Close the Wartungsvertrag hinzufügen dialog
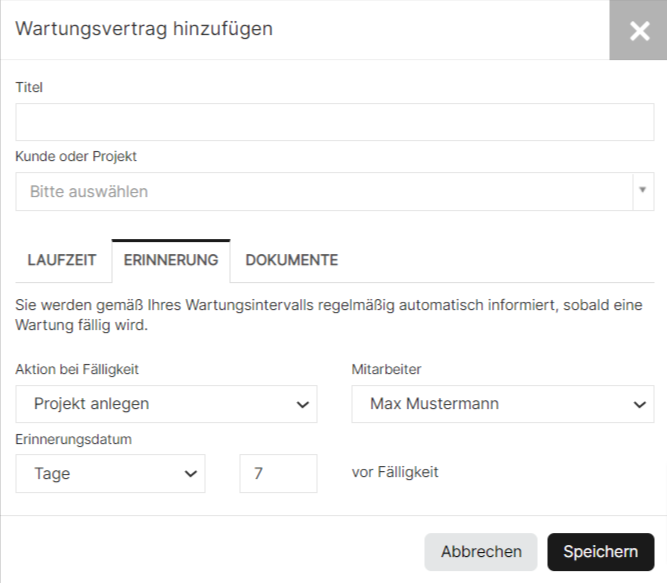This screenshot has height=583, width=667. (638, 30)
